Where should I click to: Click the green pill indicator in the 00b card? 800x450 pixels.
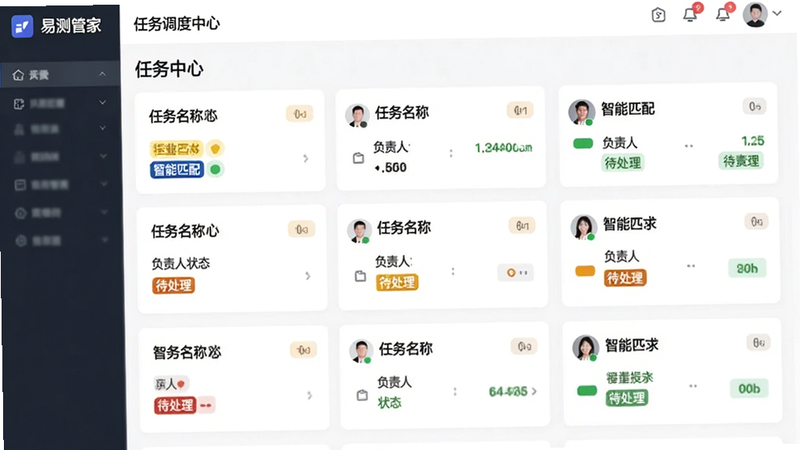click(587, 391)
